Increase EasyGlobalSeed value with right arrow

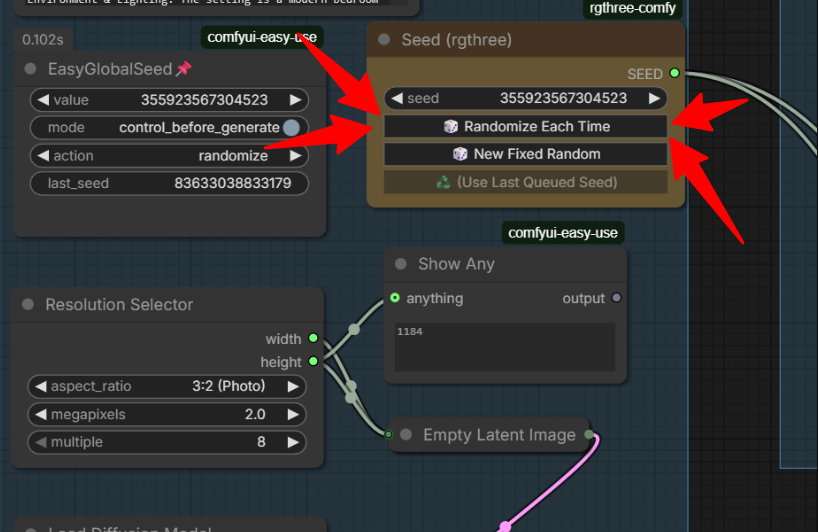(x=295, y=100)
